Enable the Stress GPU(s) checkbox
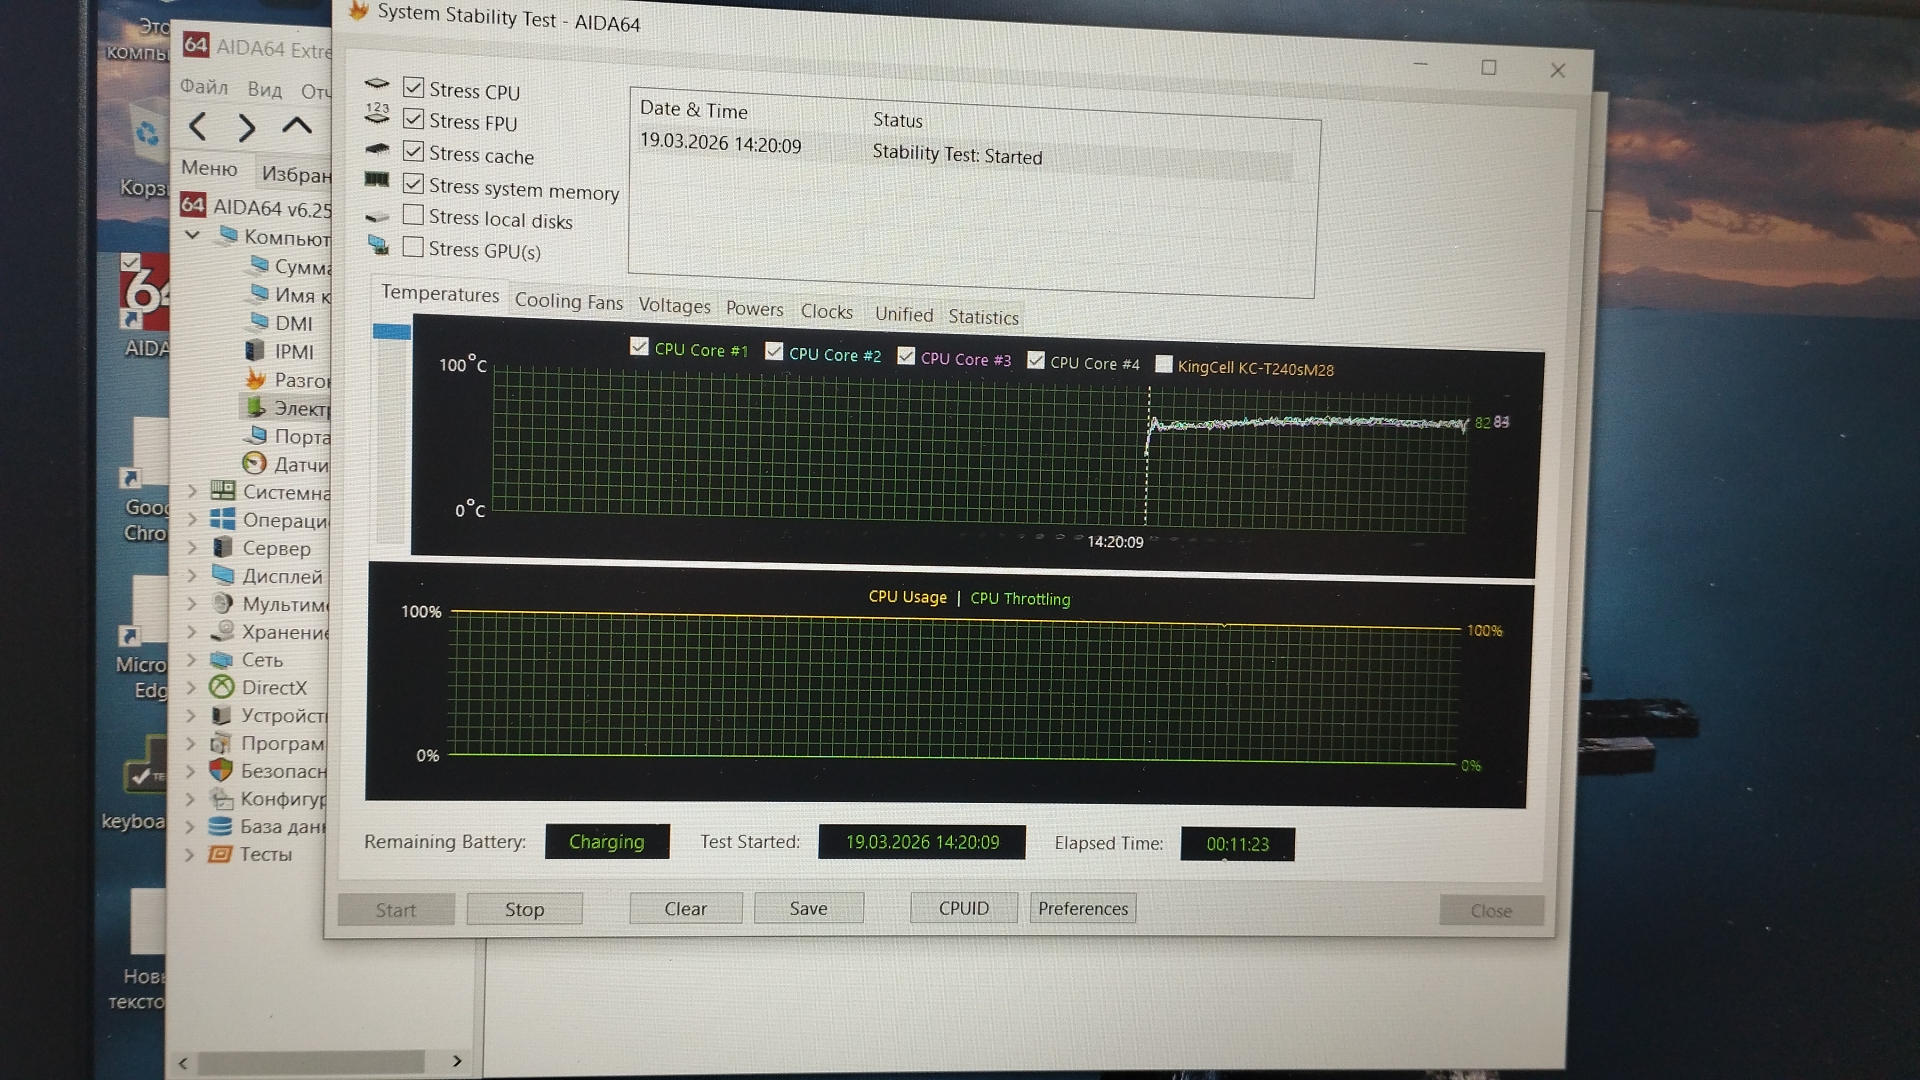 pyautogui.click(x=413, y=247)
